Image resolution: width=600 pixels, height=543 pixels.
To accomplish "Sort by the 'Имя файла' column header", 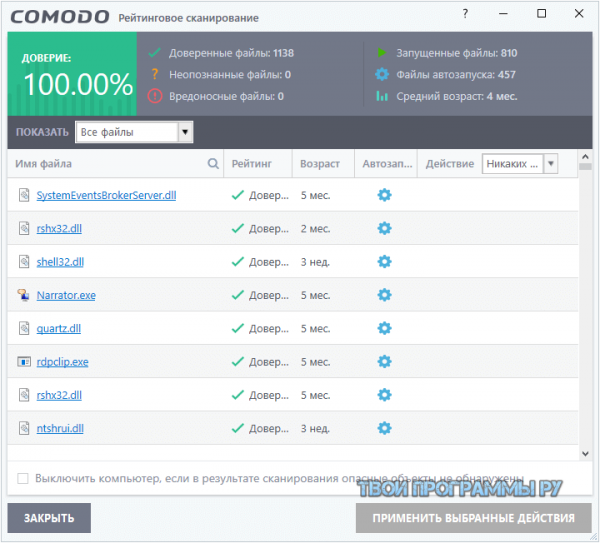I will [43, 164].
